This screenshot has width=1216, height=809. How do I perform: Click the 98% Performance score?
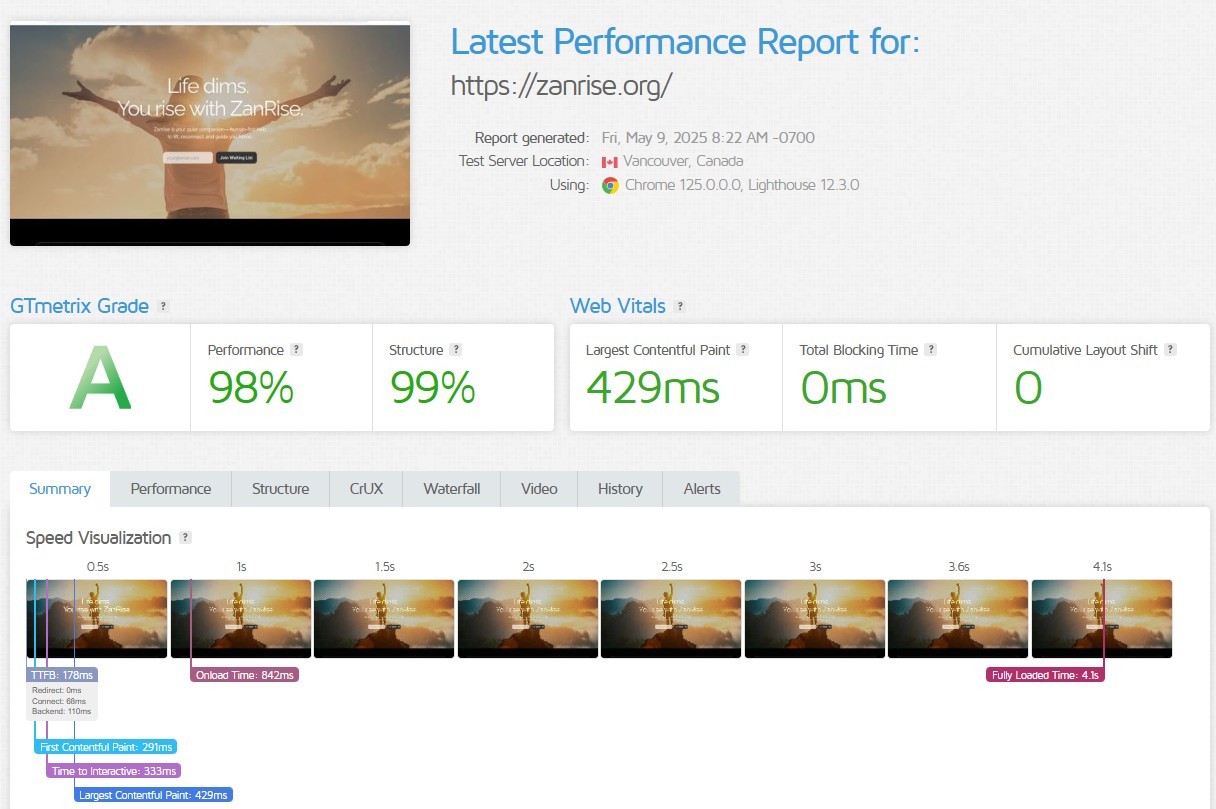click(251, 387)
